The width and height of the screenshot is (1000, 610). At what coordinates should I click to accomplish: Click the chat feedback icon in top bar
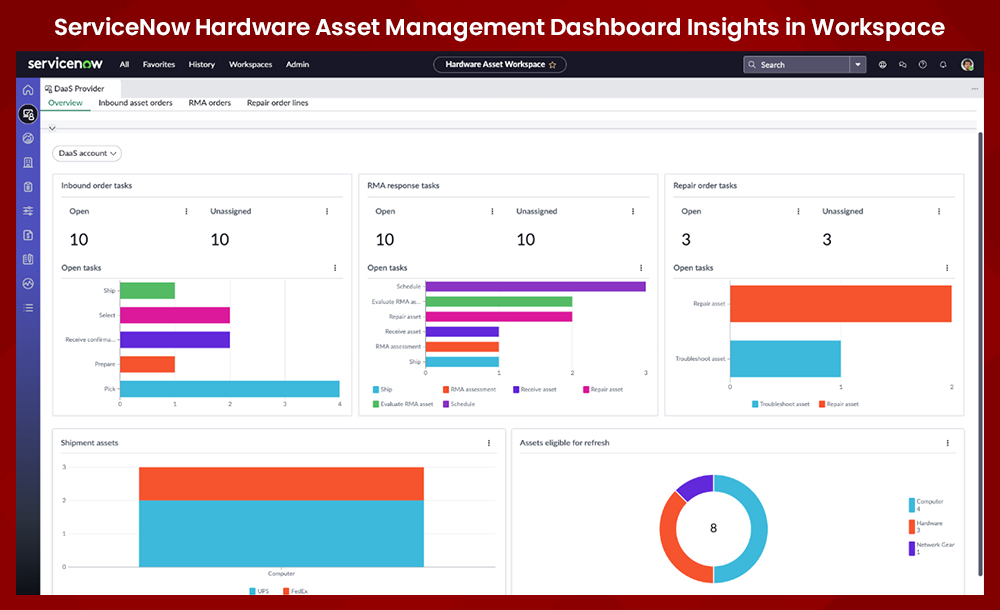point(903,64)
